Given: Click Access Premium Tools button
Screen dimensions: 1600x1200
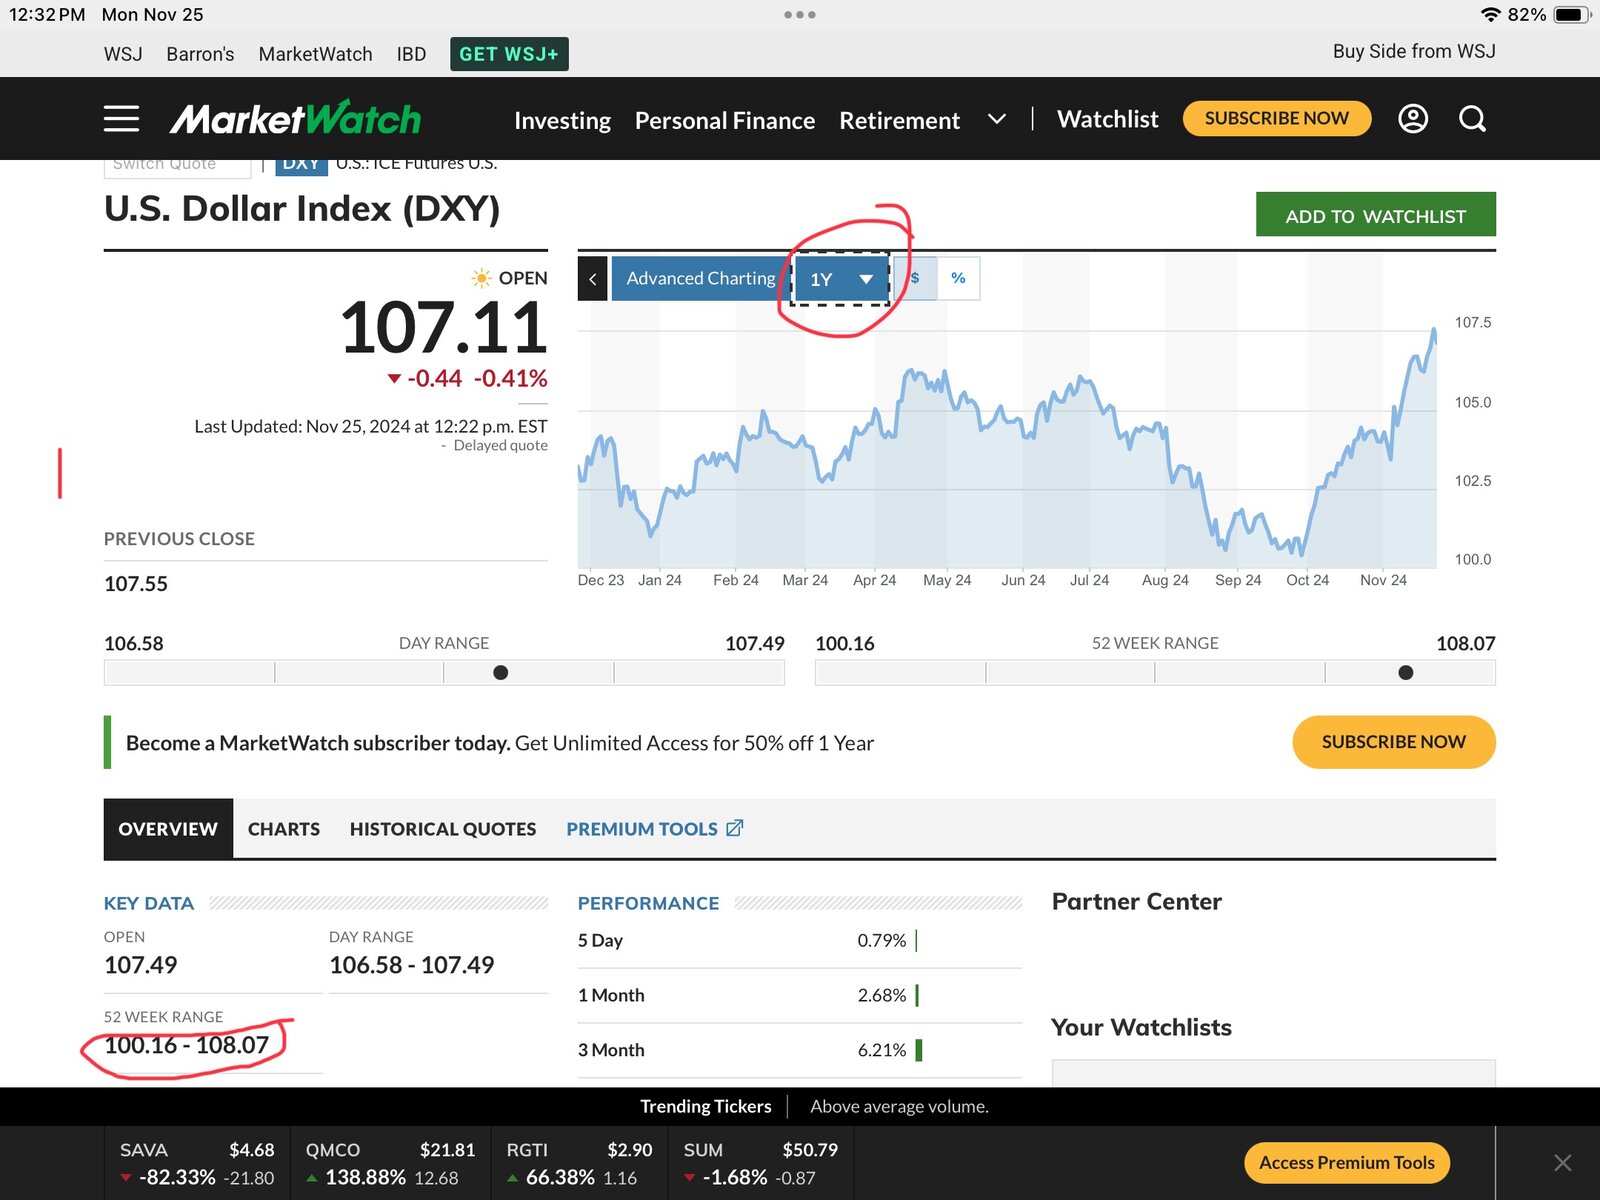Looking at the screenshot, I should (x=1346, y=1162).
